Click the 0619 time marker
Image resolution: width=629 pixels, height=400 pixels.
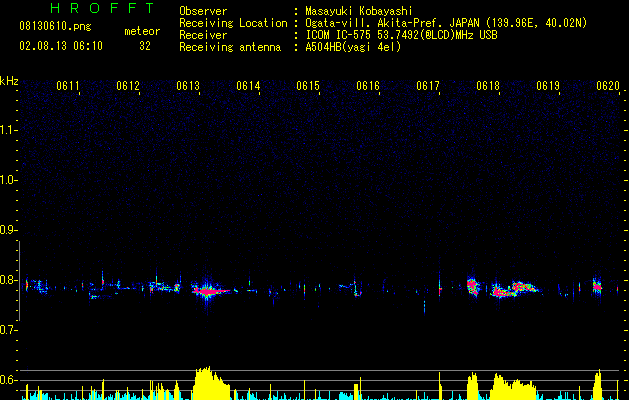point(548,86)
